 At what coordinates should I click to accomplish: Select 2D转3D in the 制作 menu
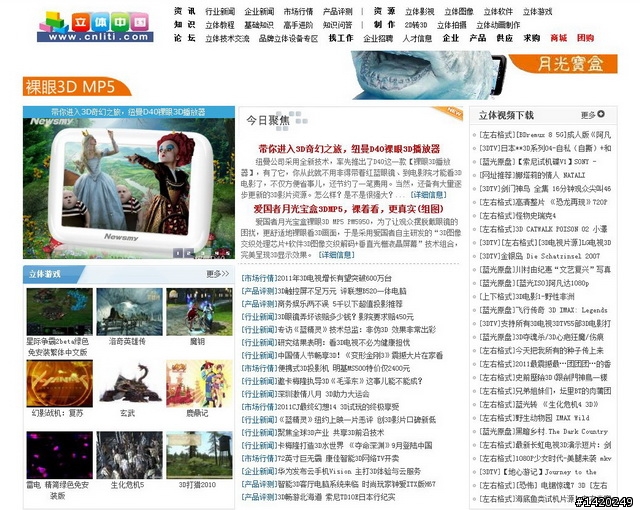pos(416,25)
